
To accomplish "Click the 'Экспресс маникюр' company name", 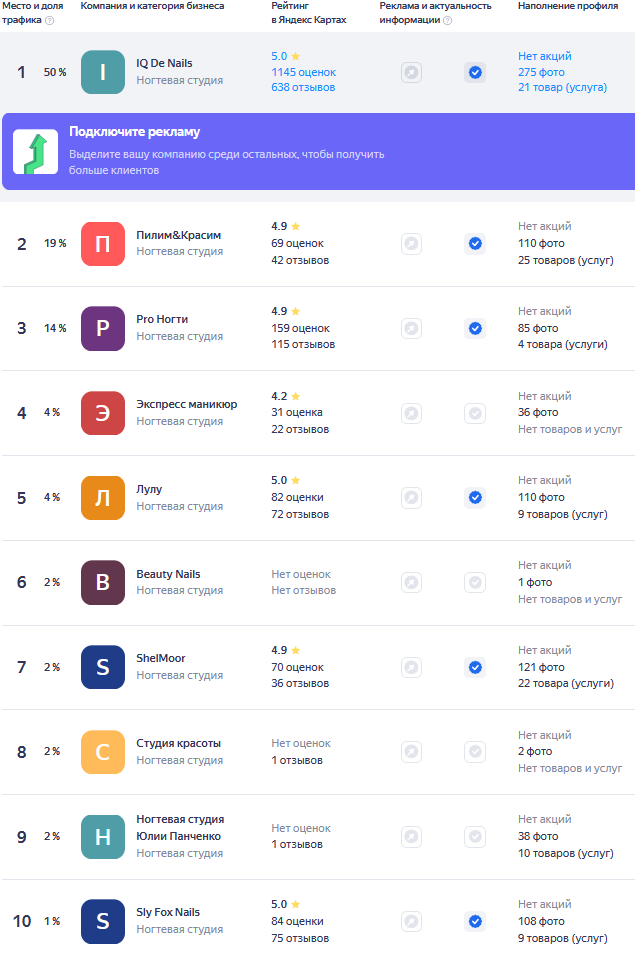I will point(187,404).
